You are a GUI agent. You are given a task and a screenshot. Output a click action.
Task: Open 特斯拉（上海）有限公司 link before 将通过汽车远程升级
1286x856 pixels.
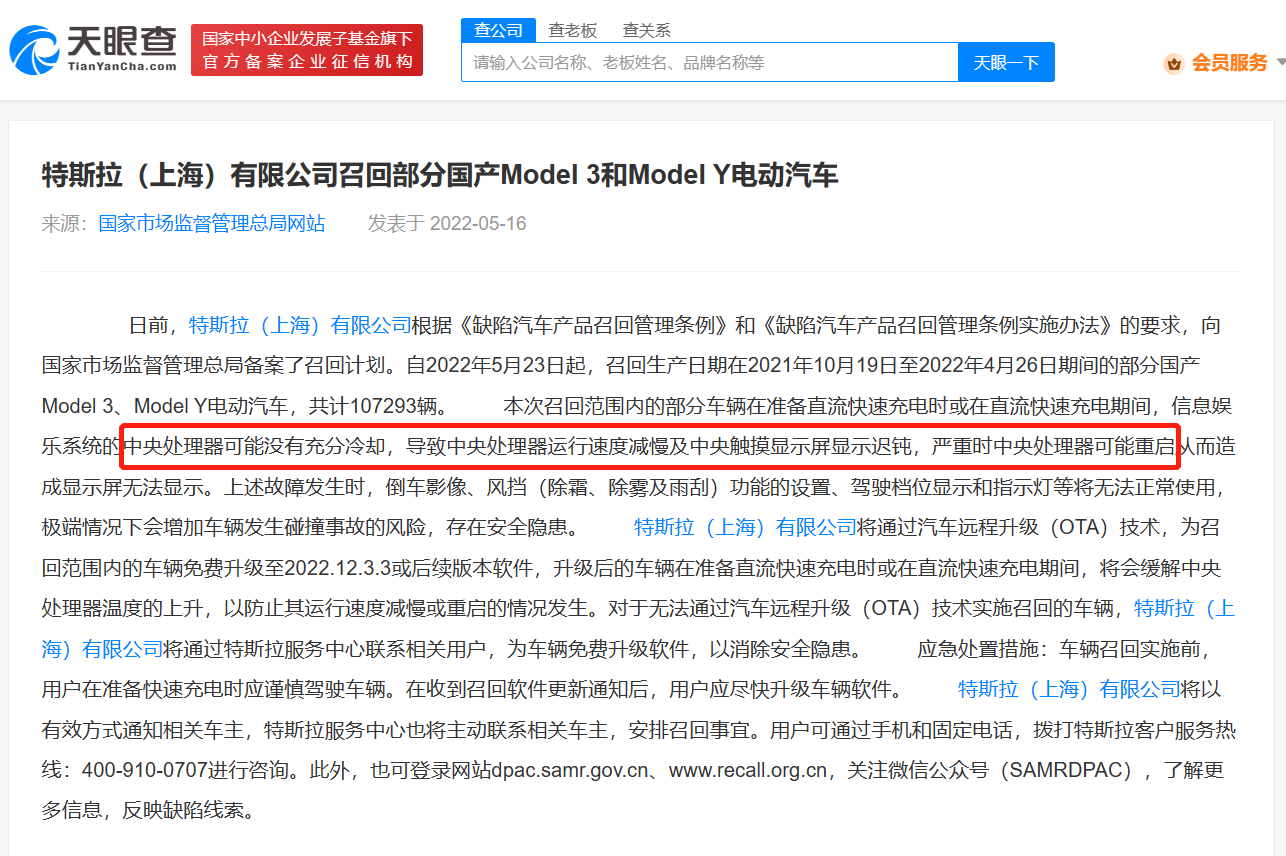coord(745,527)
